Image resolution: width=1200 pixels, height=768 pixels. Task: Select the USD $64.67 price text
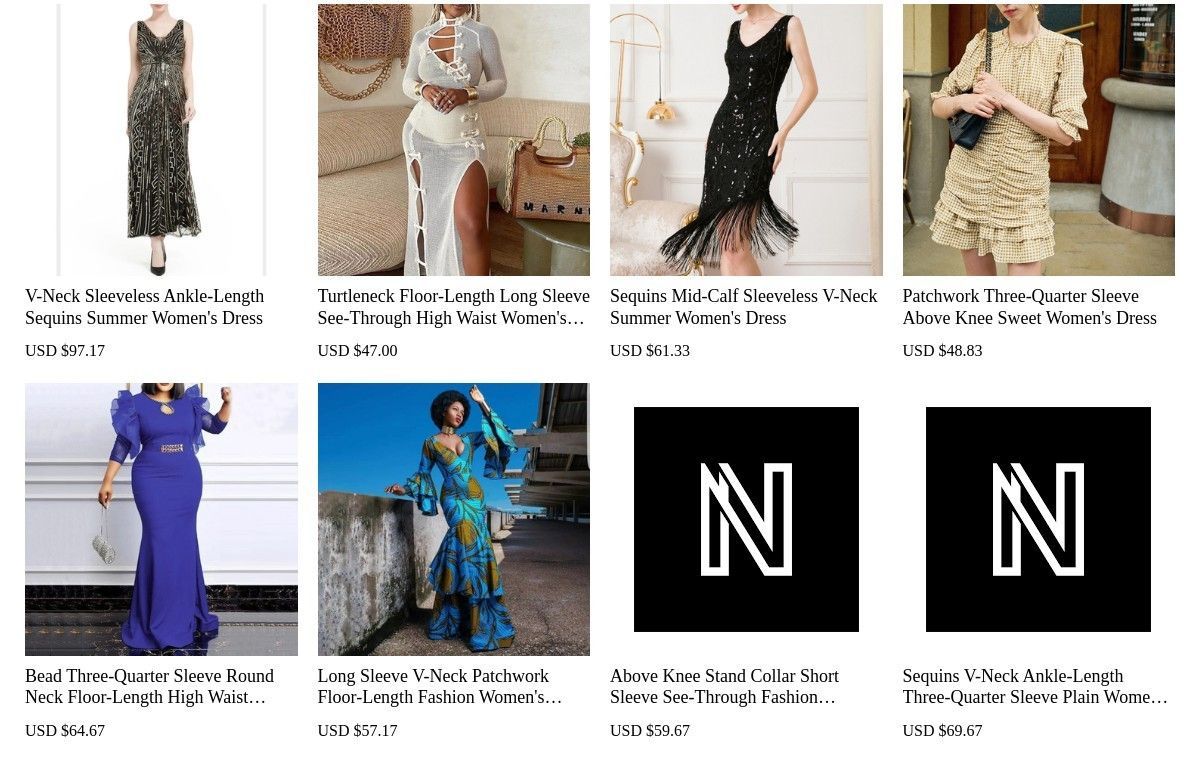click(65, 731)
